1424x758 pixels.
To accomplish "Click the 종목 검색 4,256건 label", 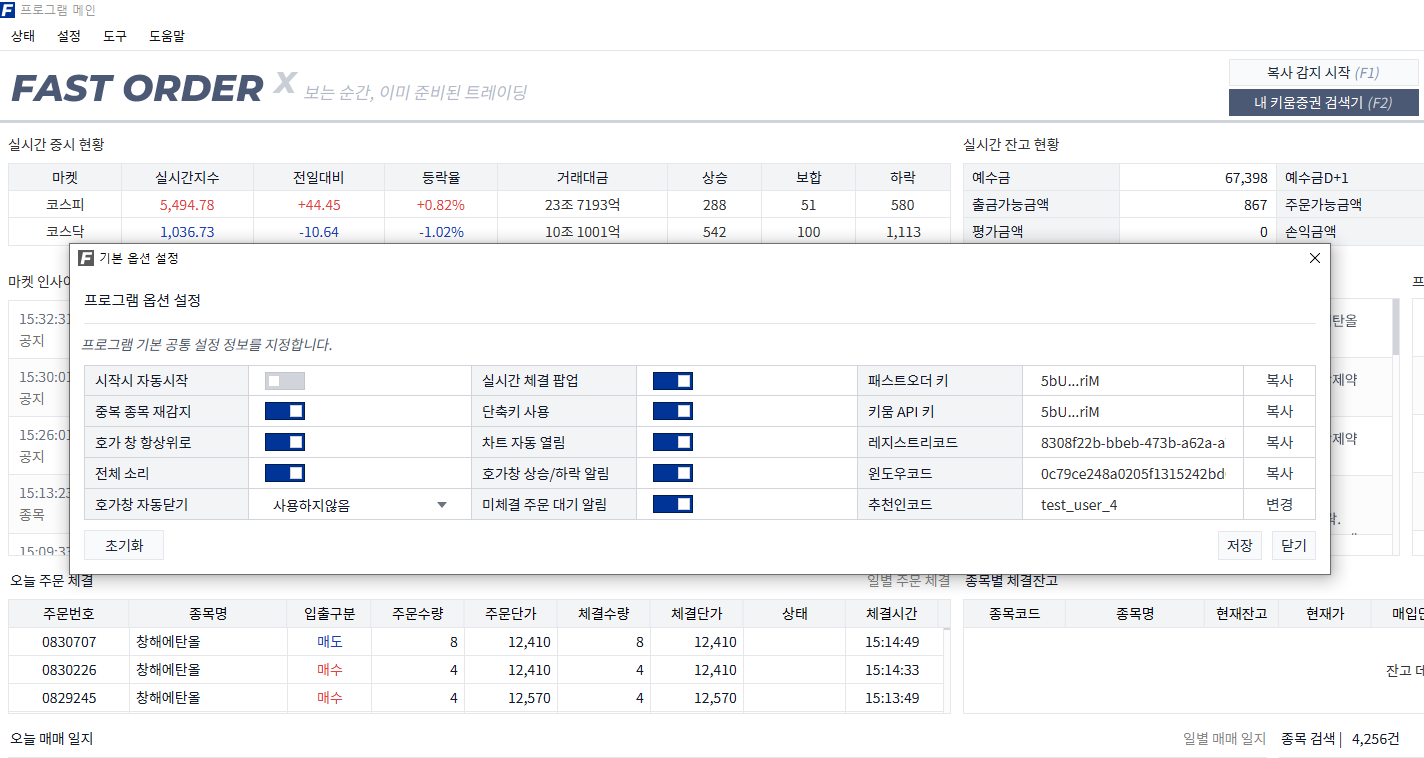I will tap(1340, 739).
